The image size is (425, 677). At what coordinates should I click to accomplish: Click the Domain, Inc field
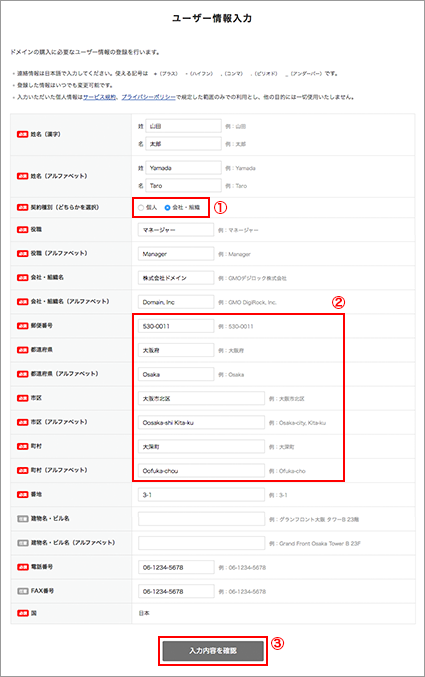pos(176,302)
